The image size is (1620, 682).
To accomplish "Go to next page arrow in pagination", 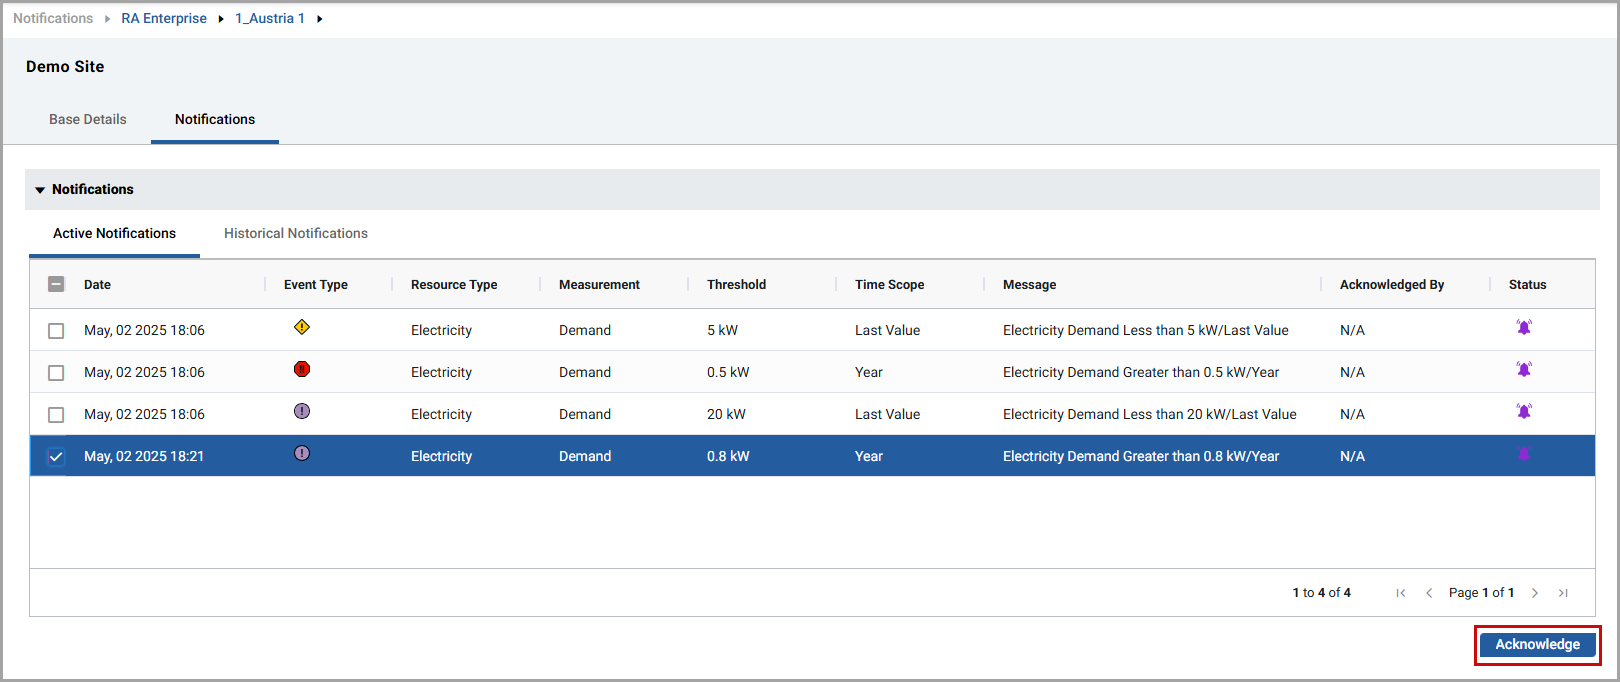I will [1535, 593].
